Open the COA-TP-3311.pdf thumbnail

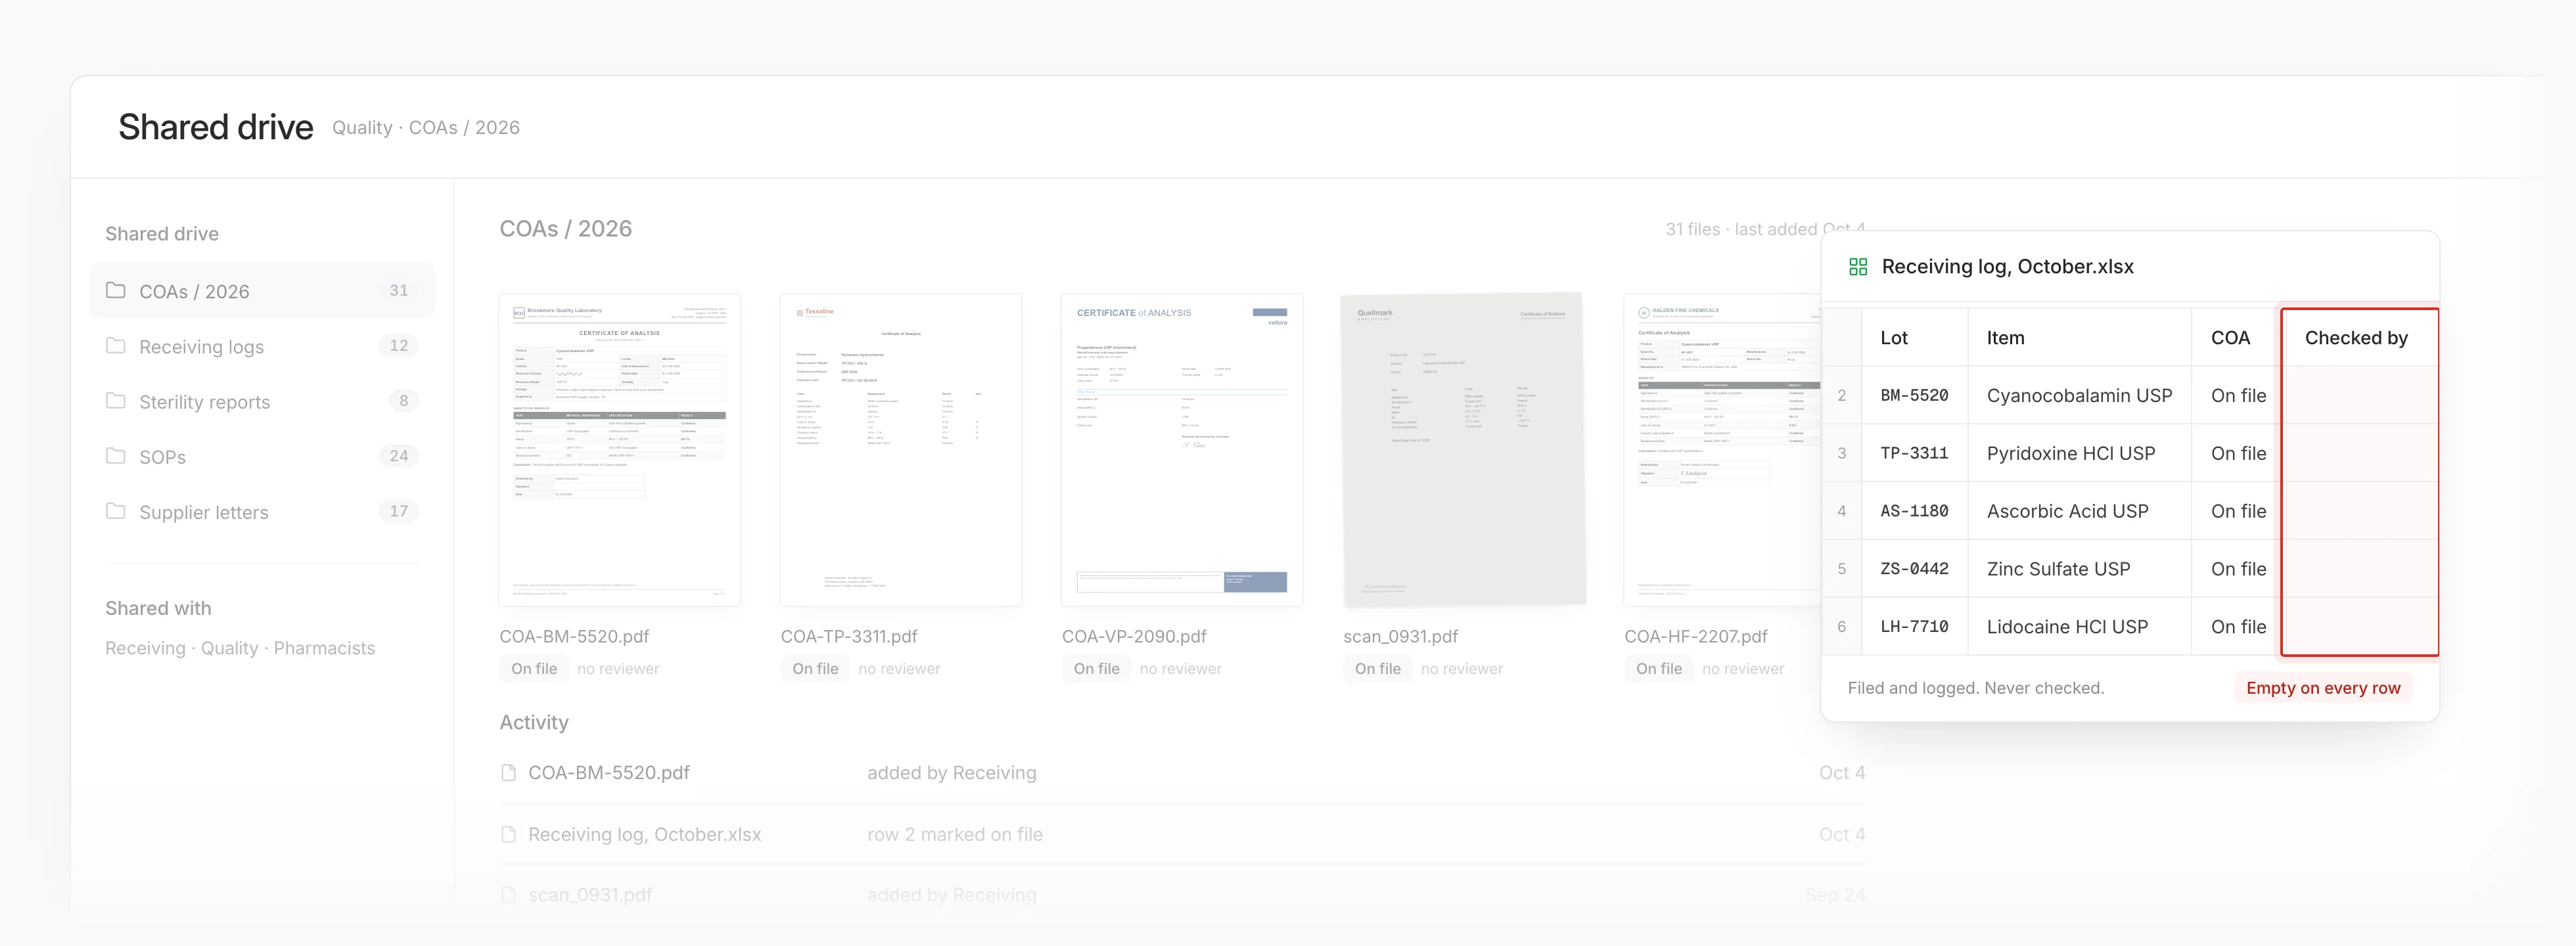[901, 450]
